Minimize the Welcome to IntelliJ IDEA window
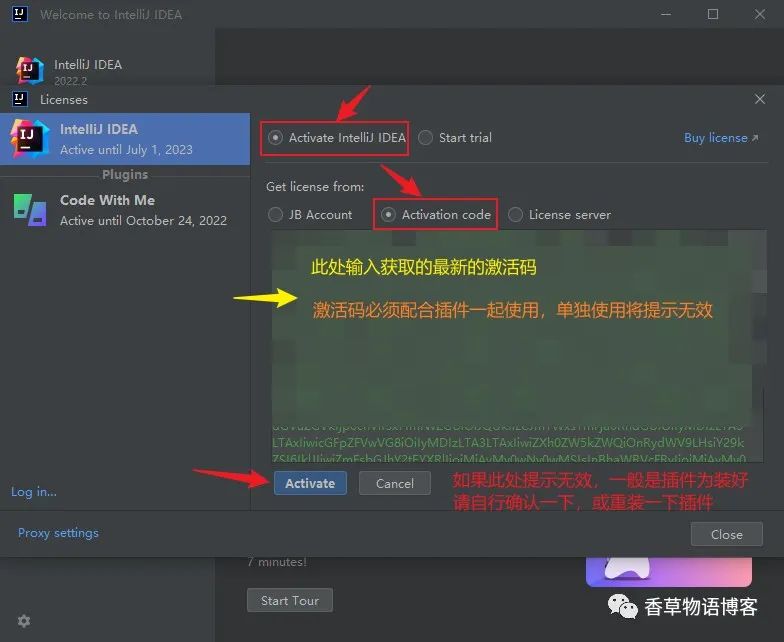 (x=666, y=14)
